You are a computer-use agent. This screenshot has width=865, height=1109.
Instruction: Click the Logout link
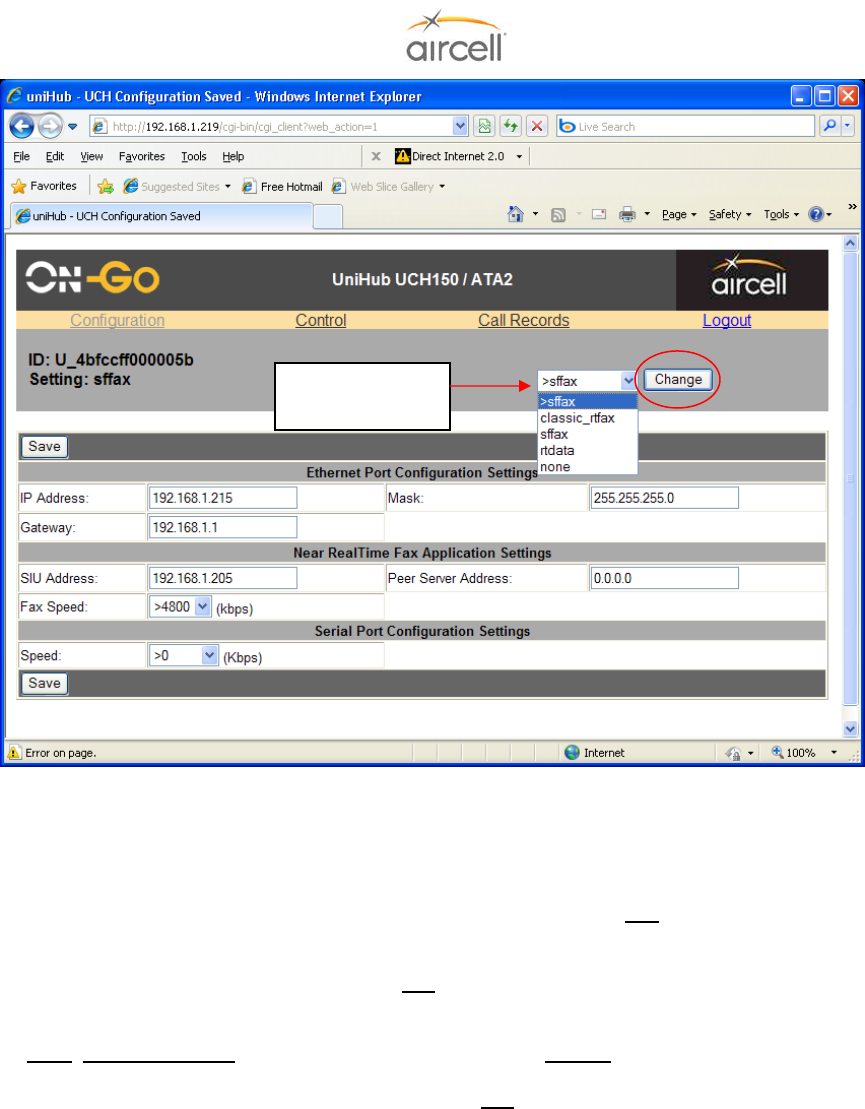(727, 320)
